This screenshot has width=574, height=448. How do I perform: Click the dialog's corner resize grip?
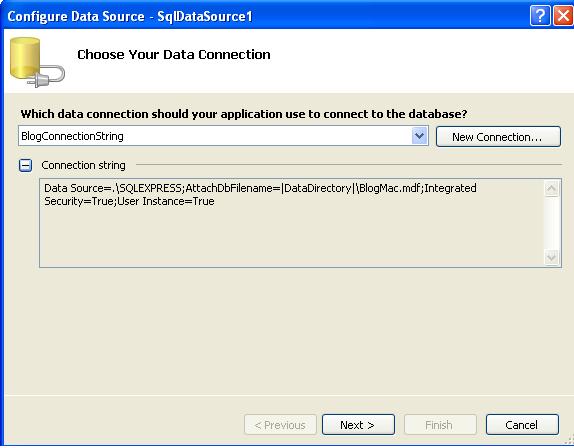click(570, 440)
